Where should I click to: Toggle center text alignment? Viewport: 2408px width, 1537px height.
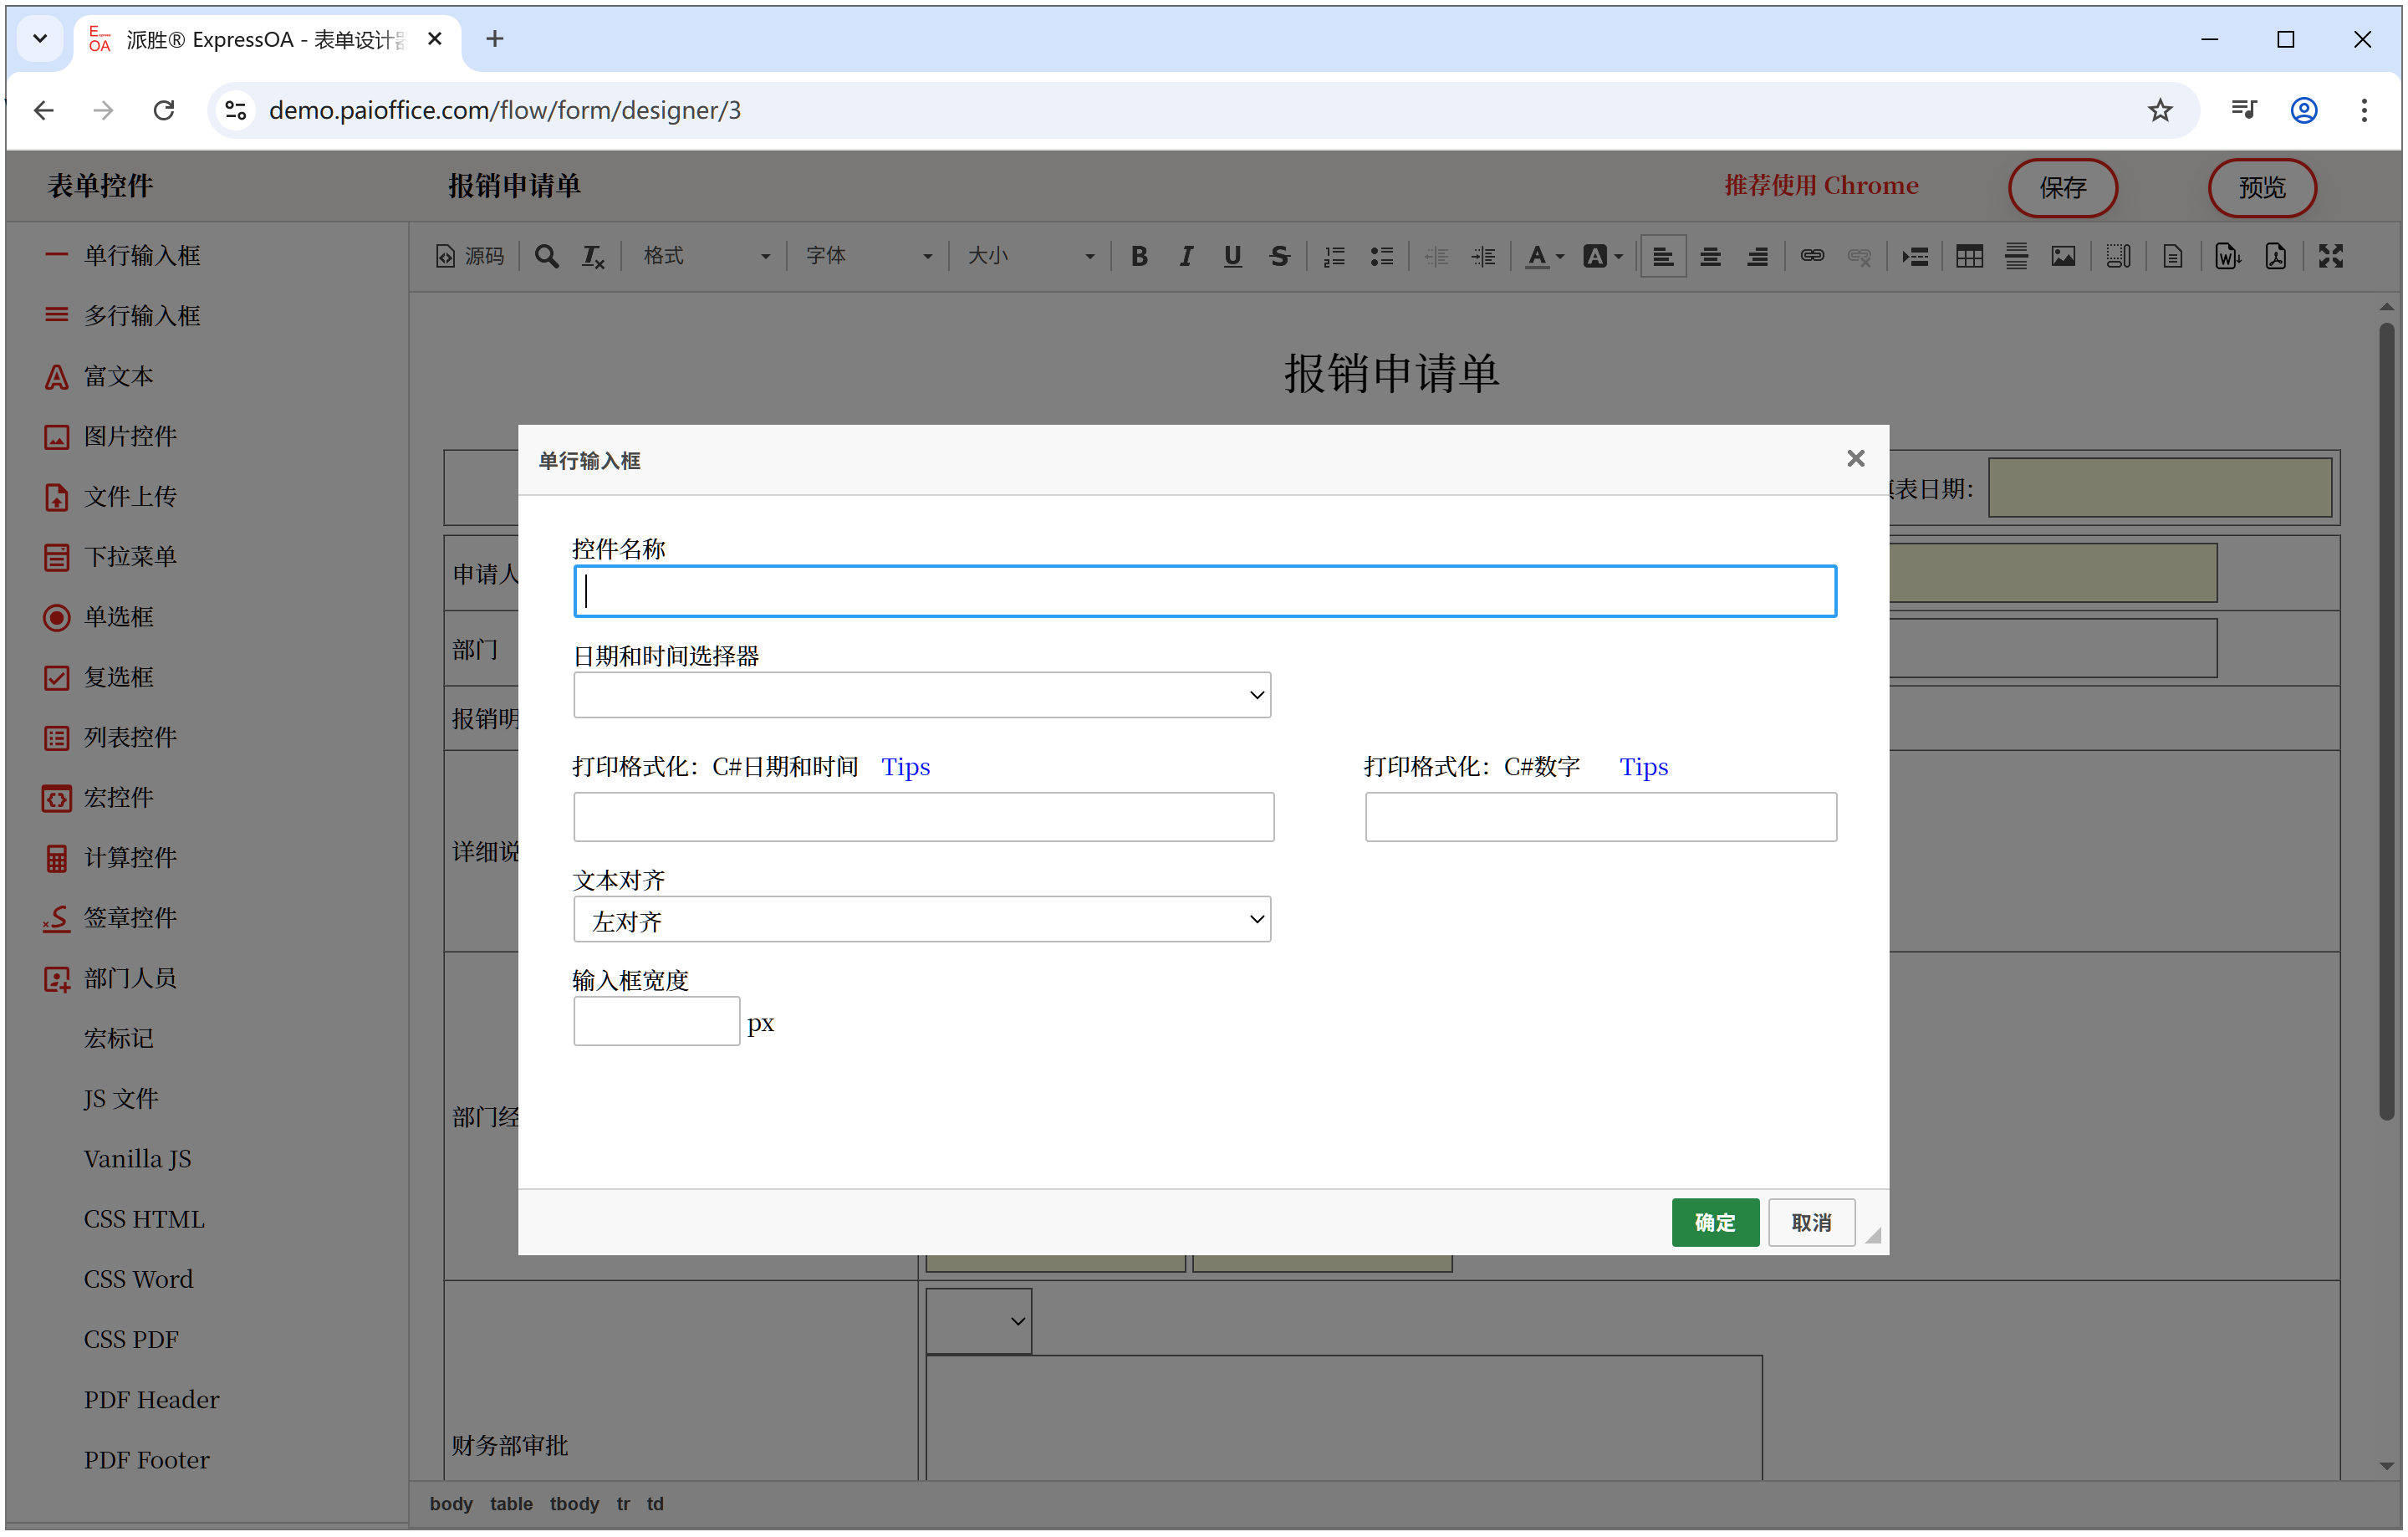[x=1709, y=257]
